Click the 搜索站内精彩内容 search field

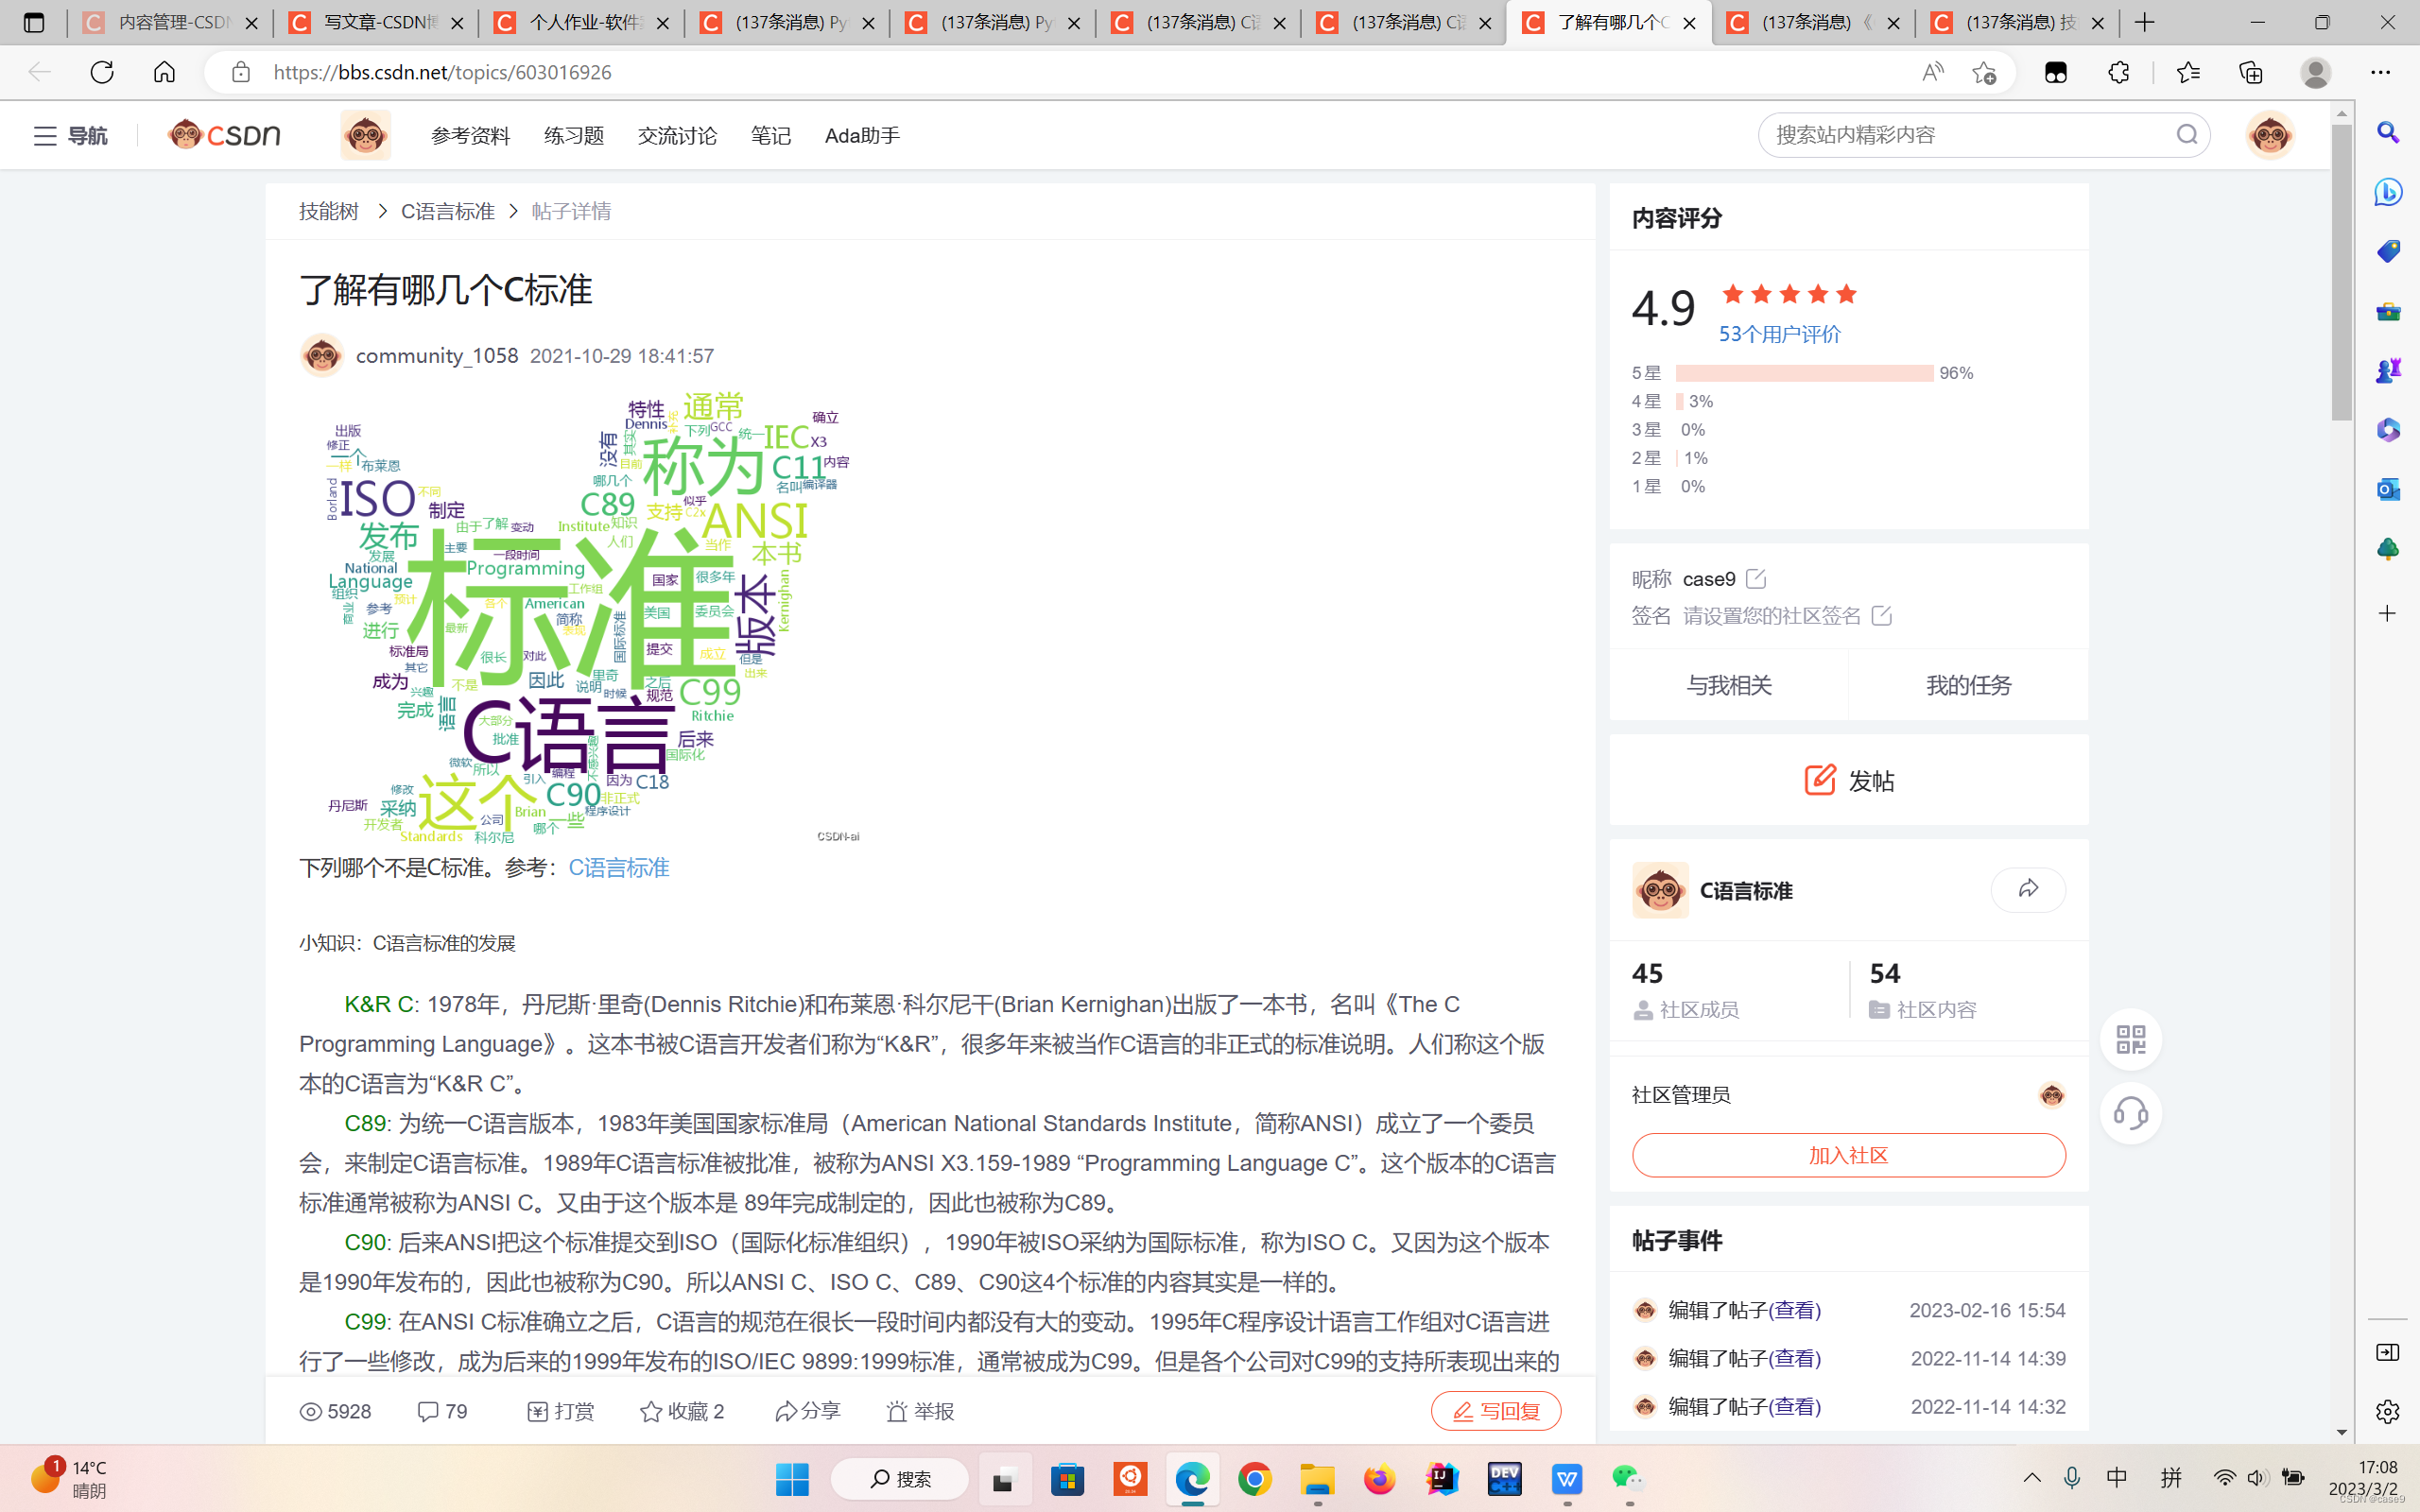[x=1960, y=135]
